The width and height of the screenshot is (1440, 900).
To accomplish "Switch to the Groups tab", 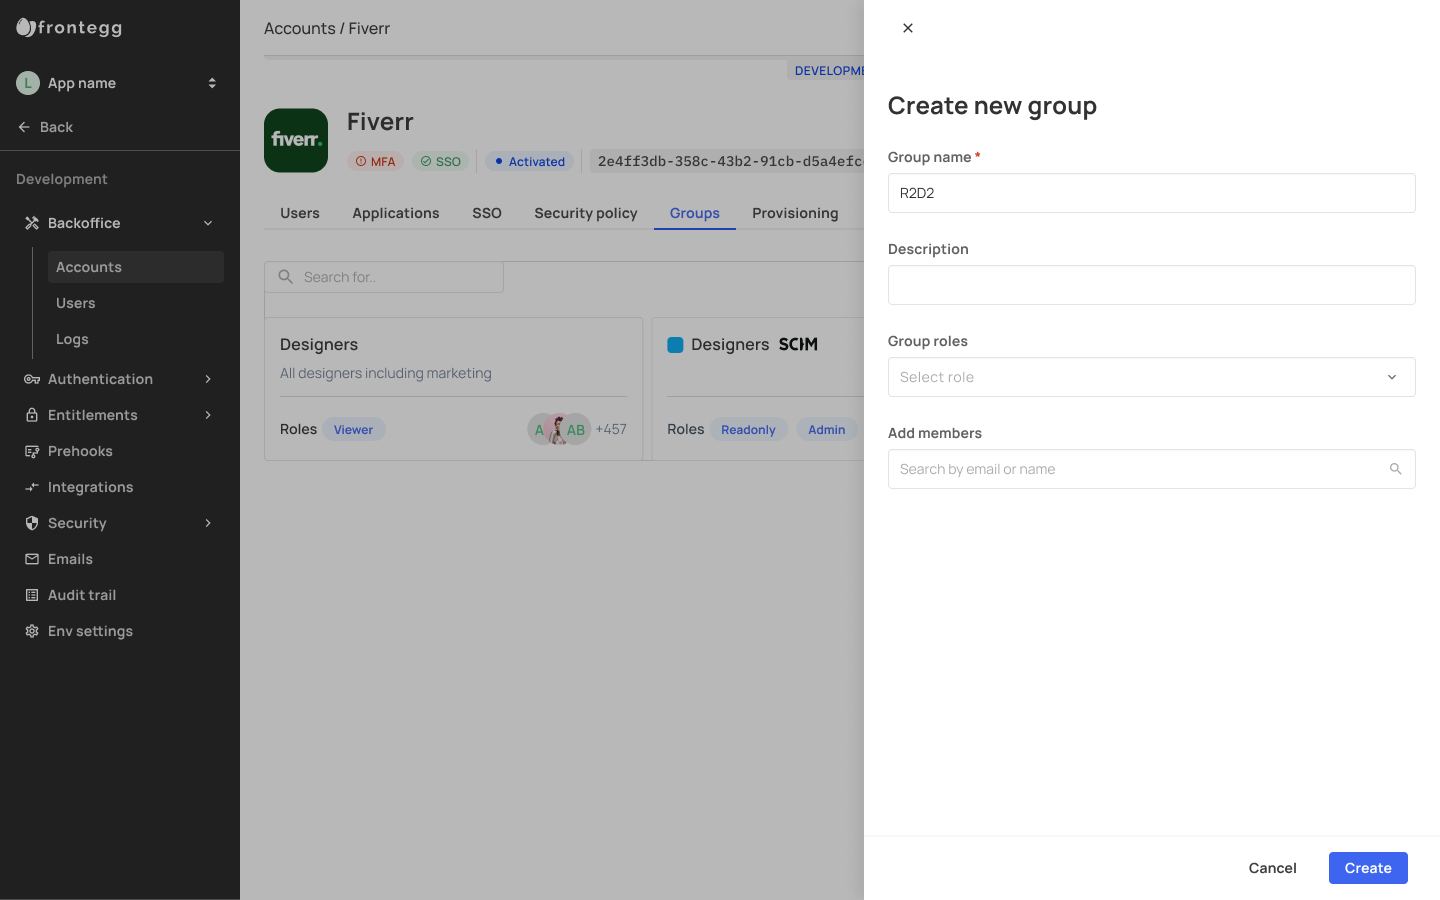I will (x=695, y=213).
